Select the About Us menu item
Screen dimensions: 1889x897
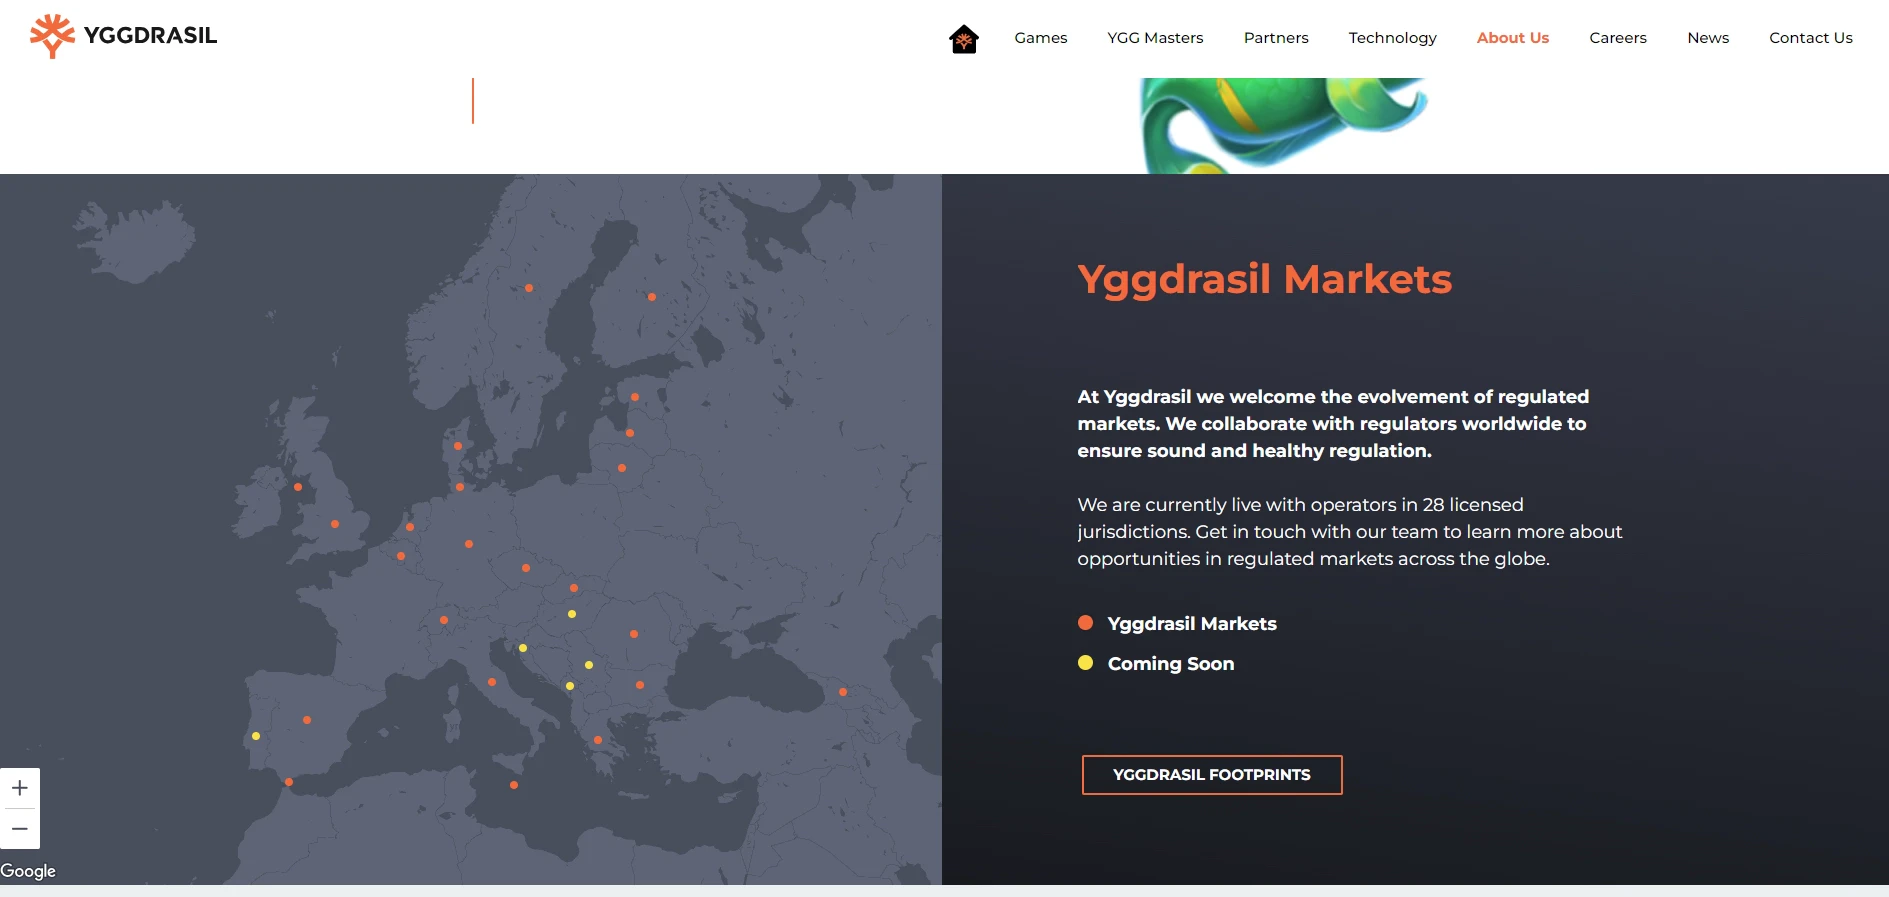[1512, 38]
